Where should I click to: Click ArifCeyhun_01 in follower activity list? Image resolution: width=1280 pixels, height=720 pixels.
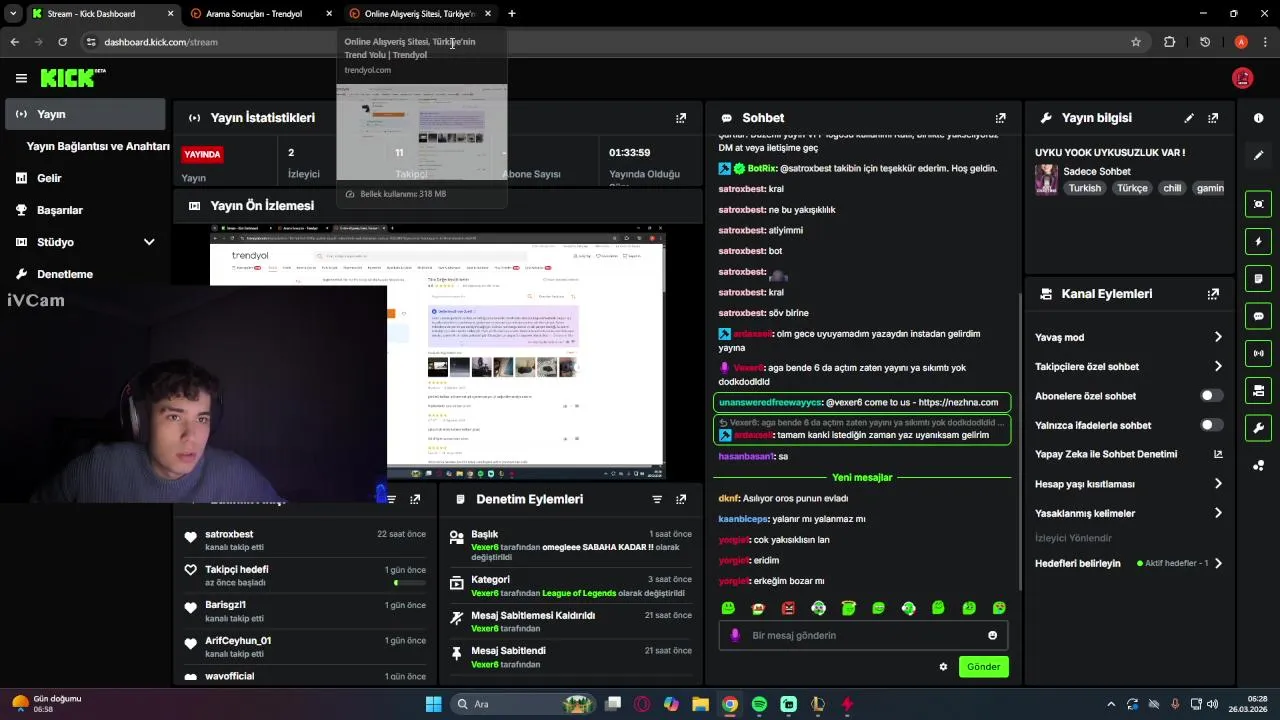coord(238,640)
